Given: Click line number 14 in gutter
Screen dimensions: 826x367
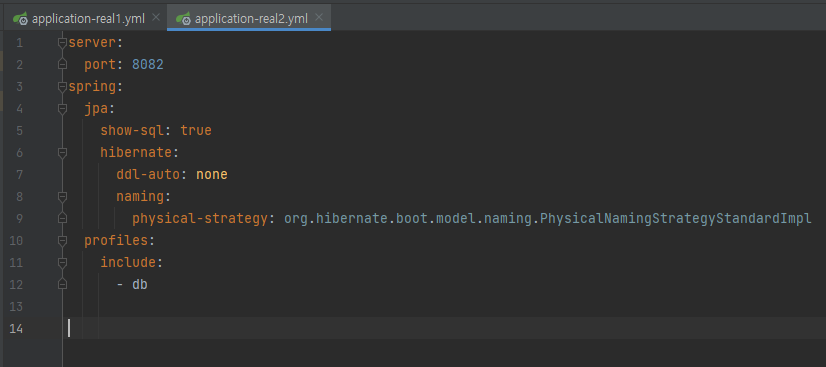Looking at the screenshot, I should (x=16, y=329).
